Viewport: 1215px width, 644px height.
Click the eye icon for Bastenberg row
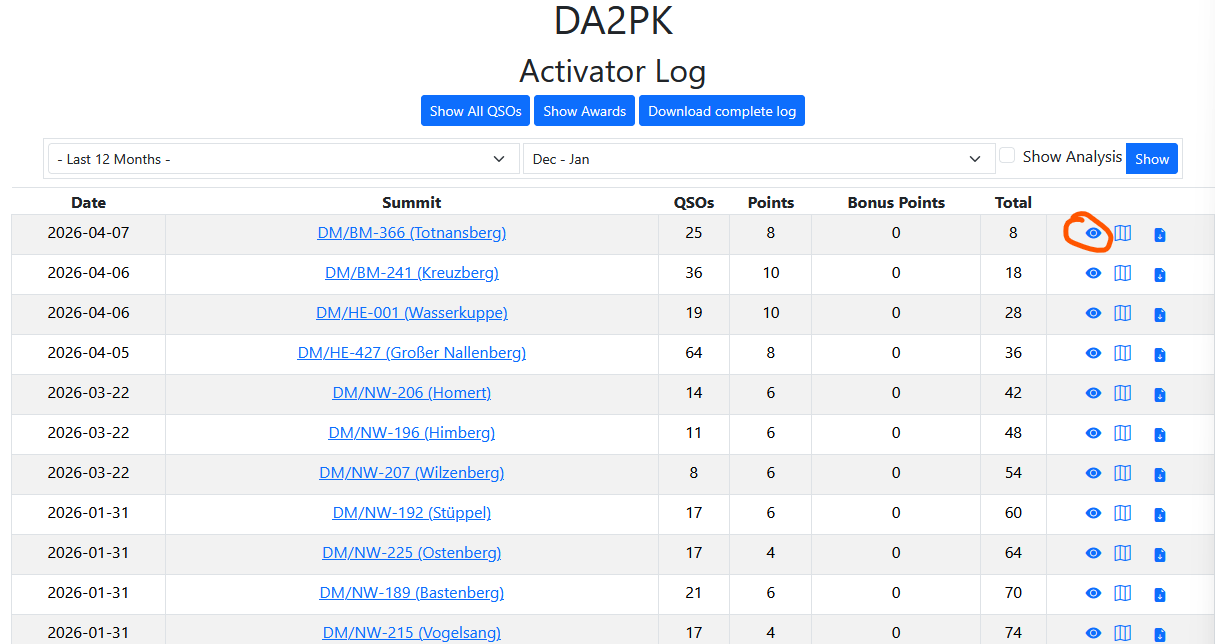[x=1093, y=593]
